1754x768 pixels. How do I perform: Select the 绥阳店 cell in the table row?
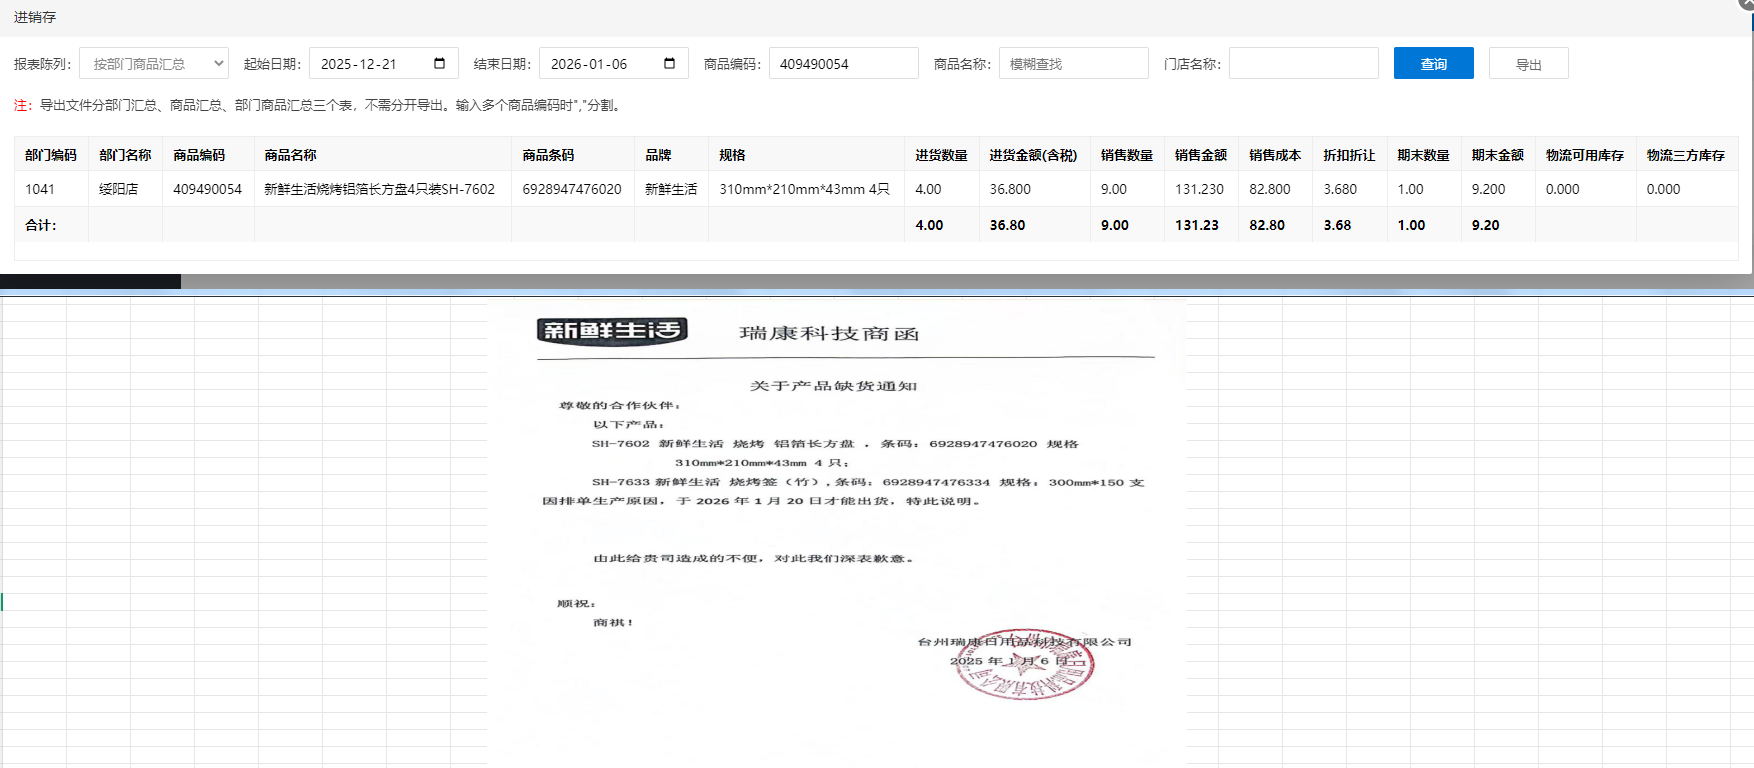click(x=119, y=189)
